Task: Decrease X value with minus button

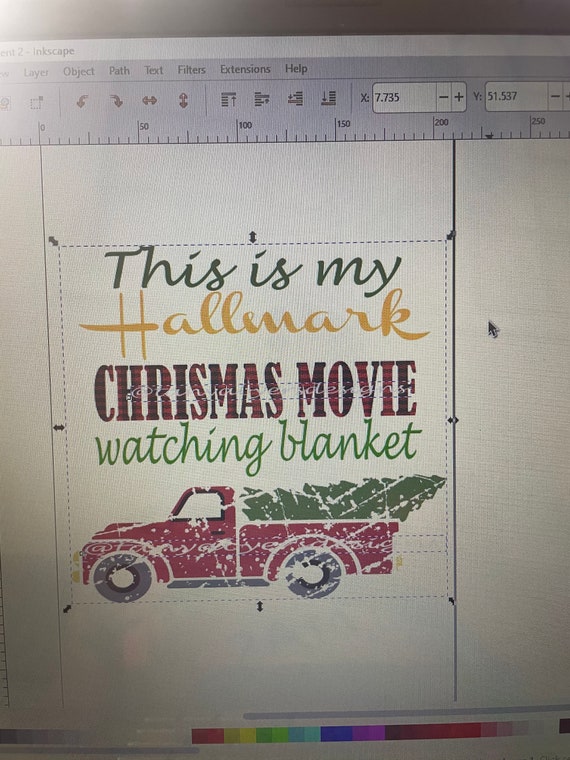Action: [443, 97]
